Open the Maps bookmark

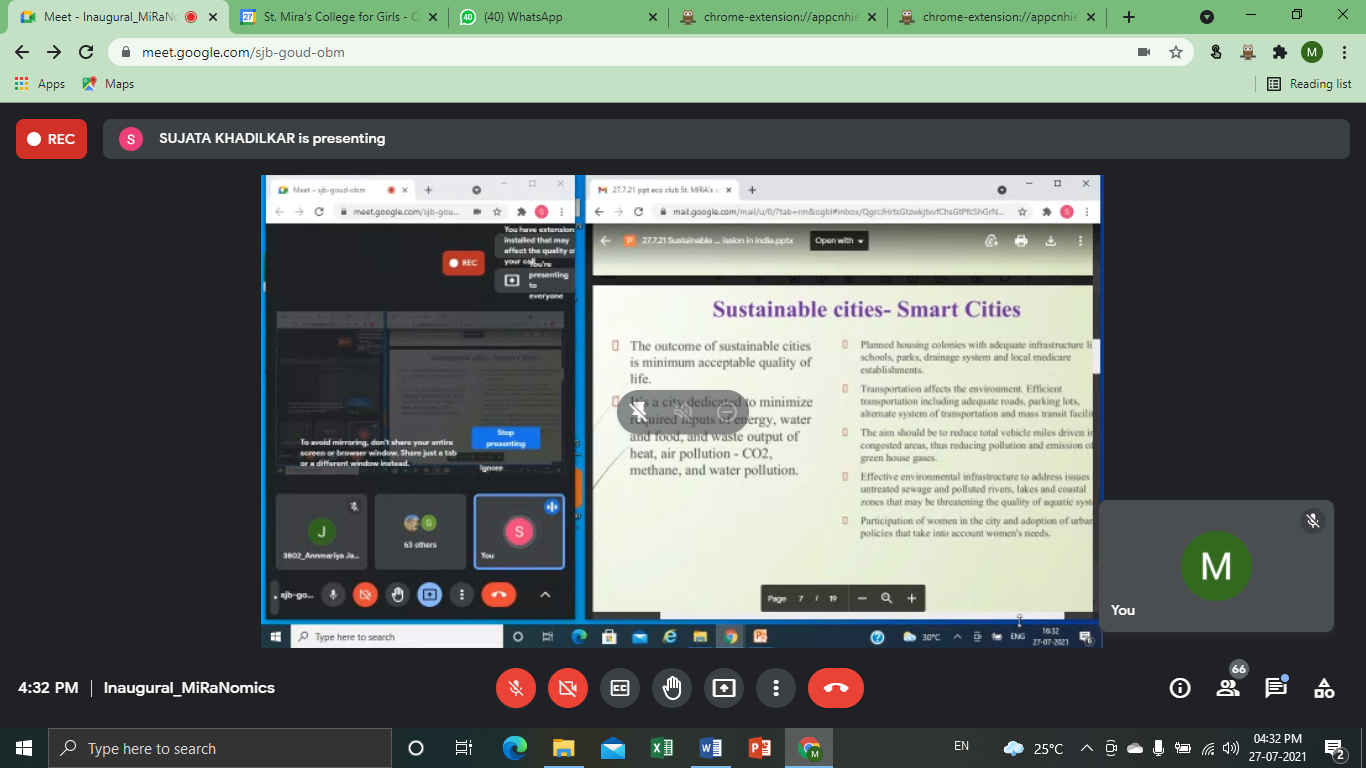tap(108, 84)
